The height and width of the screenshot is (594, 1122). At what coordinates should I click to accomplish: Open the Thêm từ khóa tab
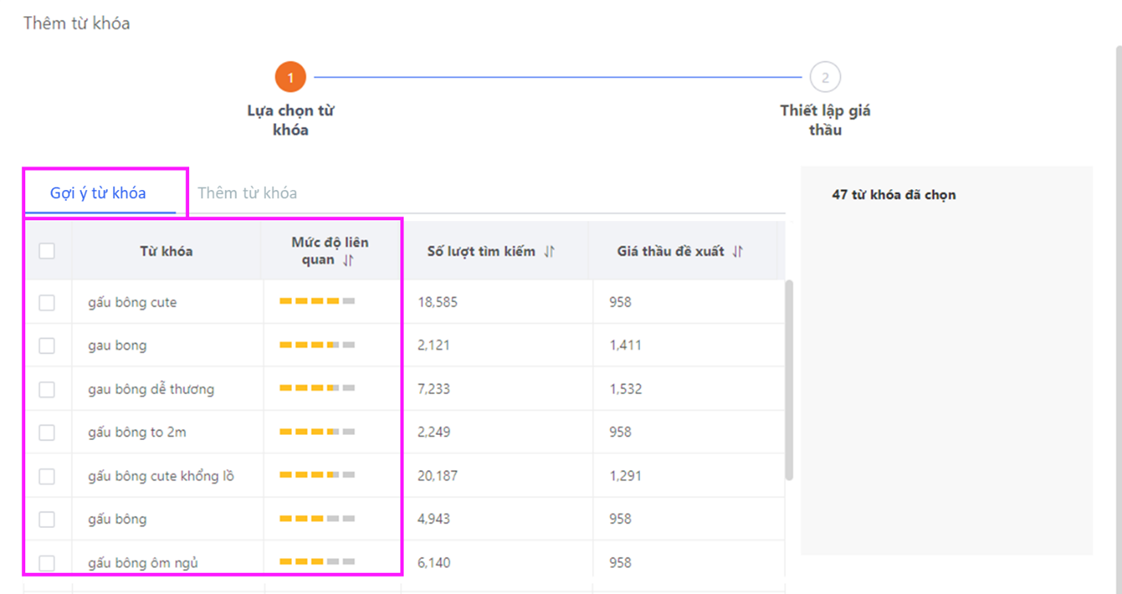(247, 193)
